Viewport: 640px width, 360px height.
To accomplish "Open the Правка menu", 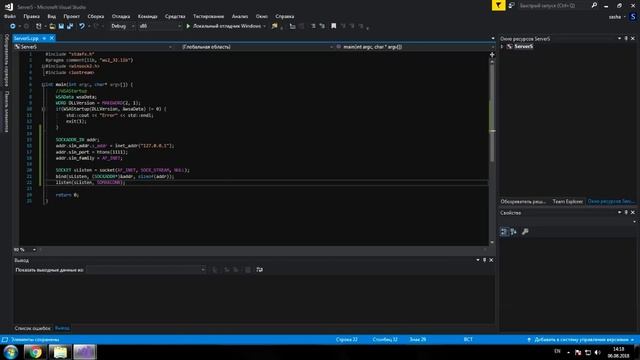I will [x=31, y=16].
